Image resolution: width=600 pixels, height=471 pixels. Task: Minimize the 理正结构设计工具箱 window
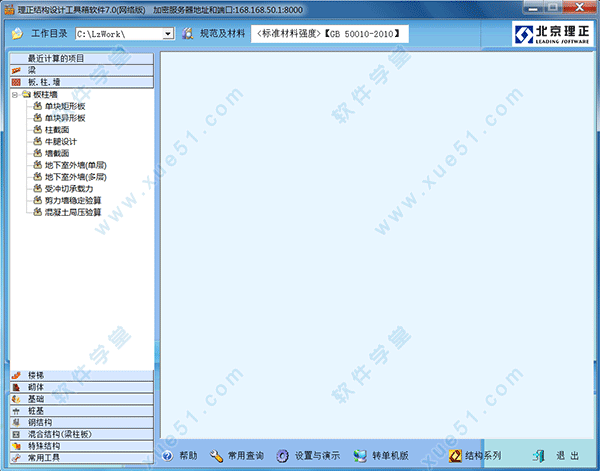click(533, 7)
